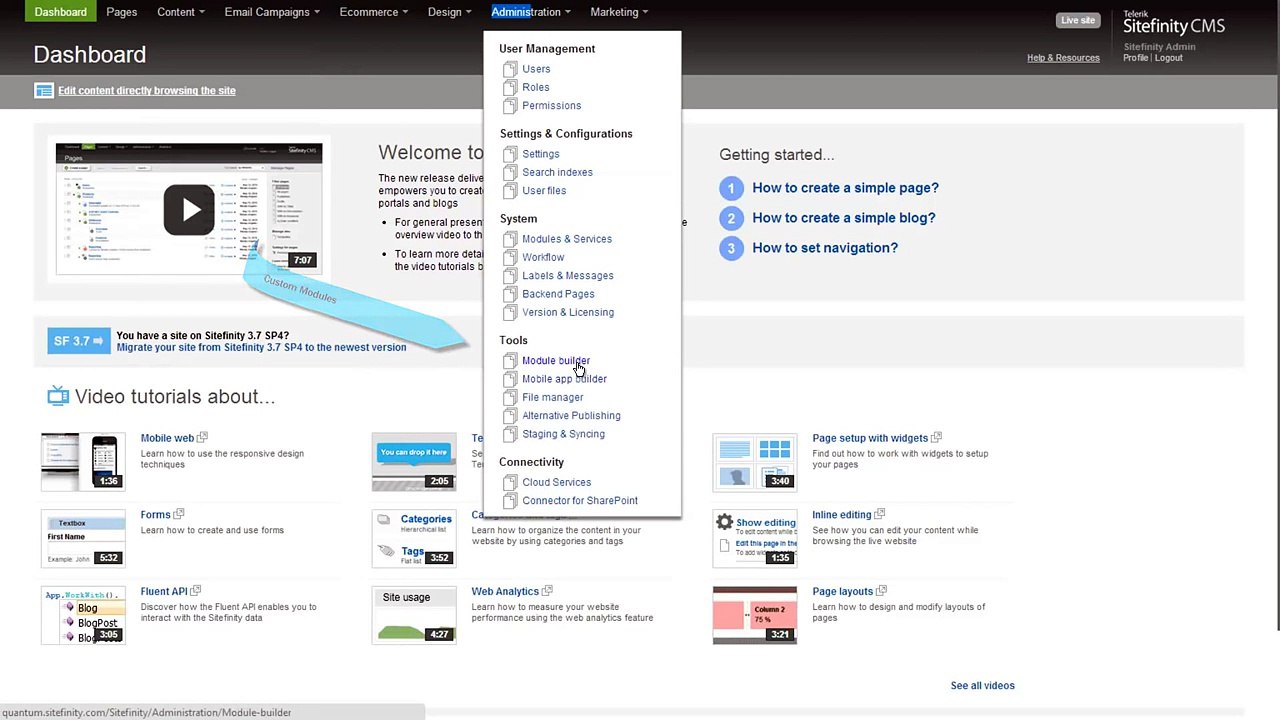
Task: Click the page icon beside Module builder
Action: [510, 361]
